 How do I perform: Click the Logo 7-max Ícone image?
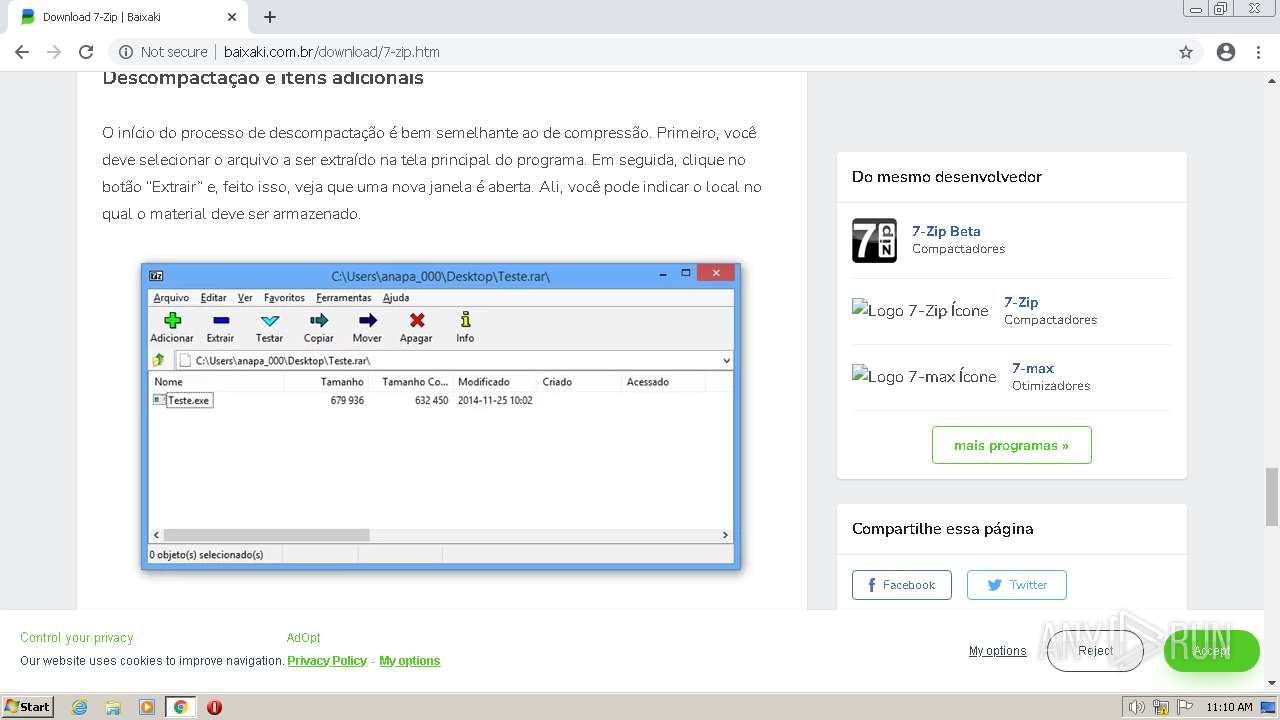point(924,376)
